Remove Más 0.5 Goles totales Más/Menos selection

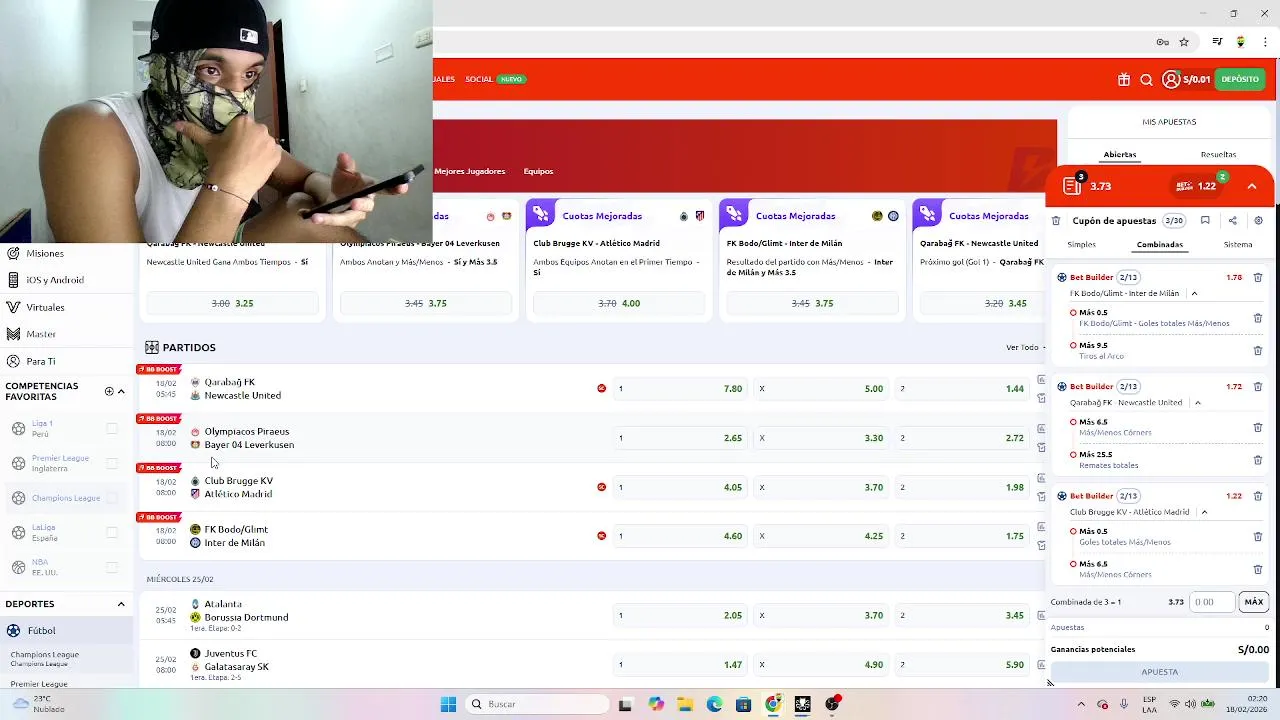click(x=1258, y=537)
